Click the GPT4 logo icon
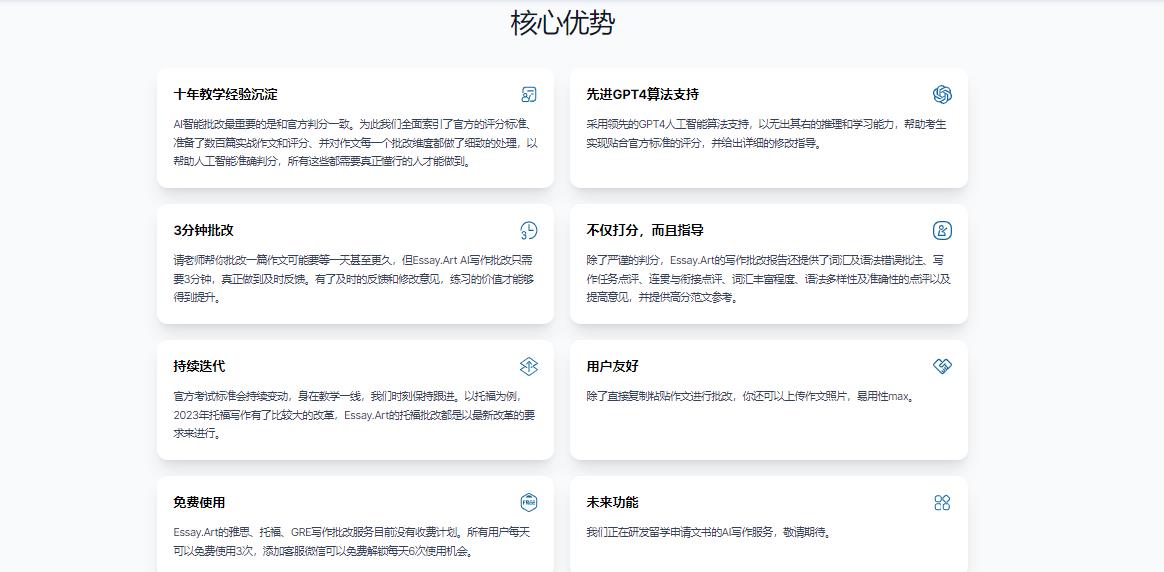Screen dimensions: 1164x572 click(x=941, y=95)
